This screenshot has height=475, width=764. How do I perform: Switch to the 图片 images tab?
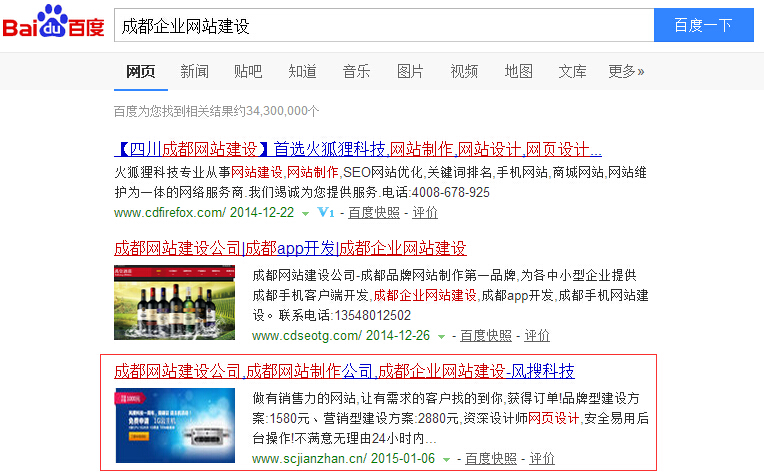410,71
